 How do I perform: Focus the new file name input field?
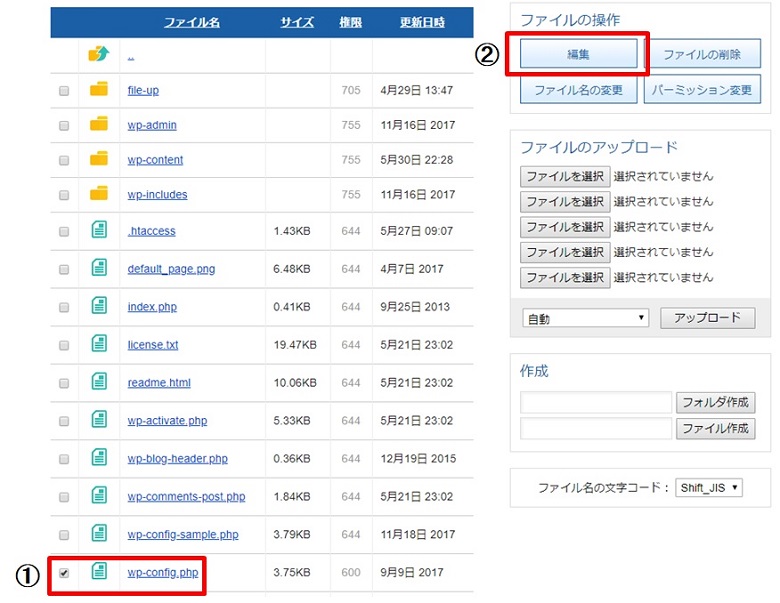coord(596,428)
